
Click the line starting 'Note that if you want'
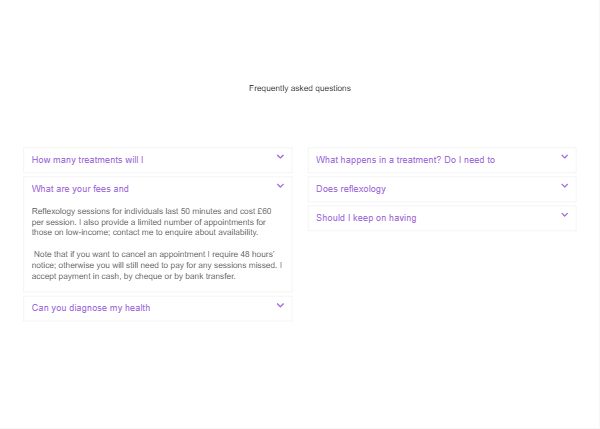point(154,254)
